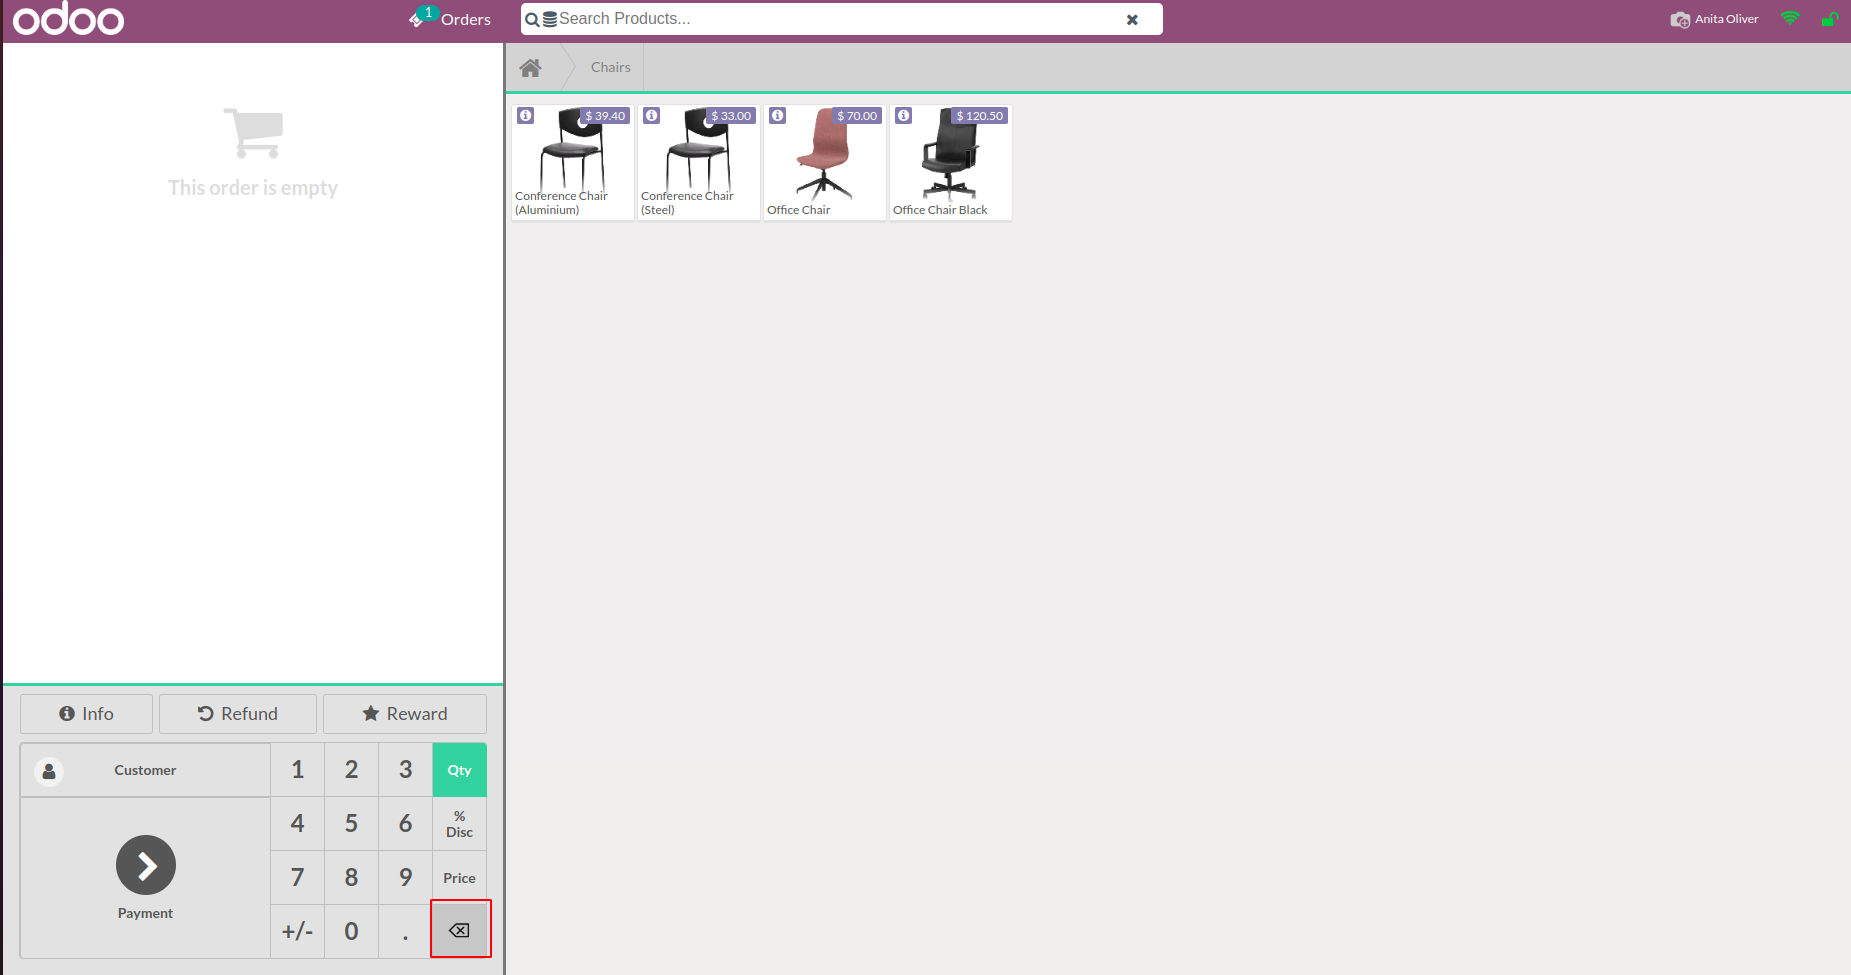
Task: Select the Chairs breadcrumb category
Action: tap(611, 67)
